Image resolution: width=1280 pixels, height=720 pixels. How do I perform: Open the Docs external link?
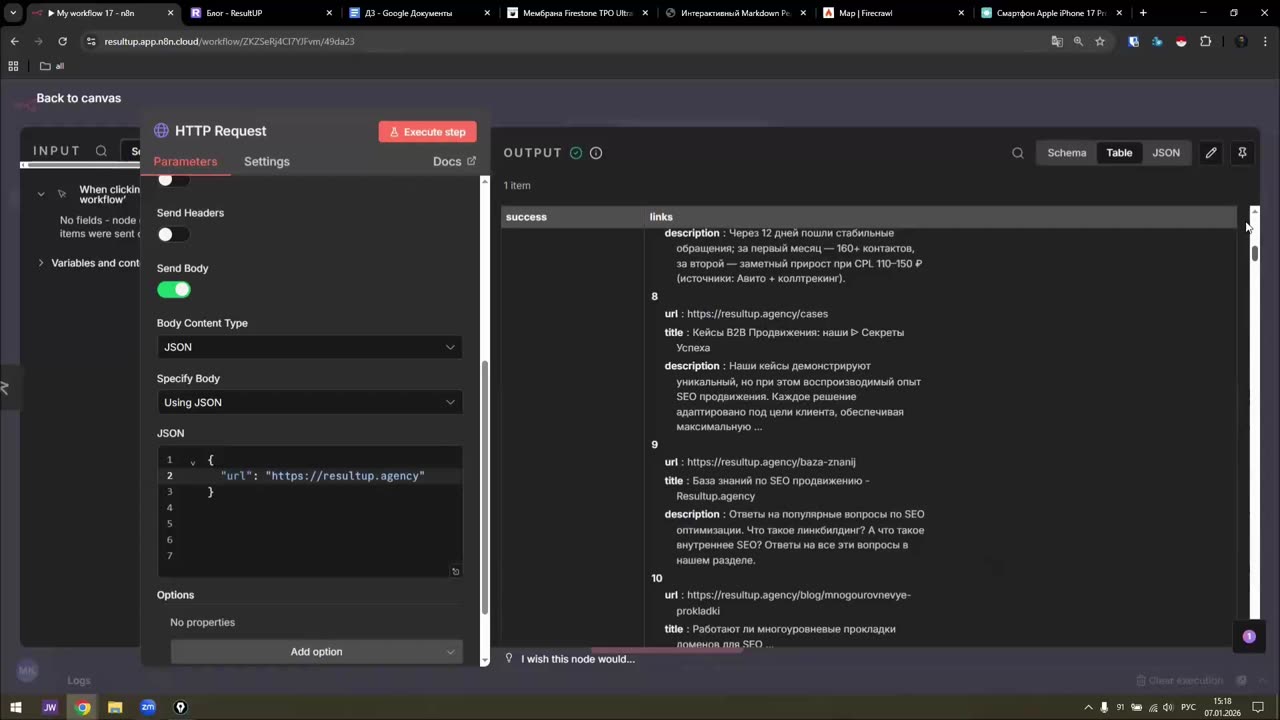point(454,161)
